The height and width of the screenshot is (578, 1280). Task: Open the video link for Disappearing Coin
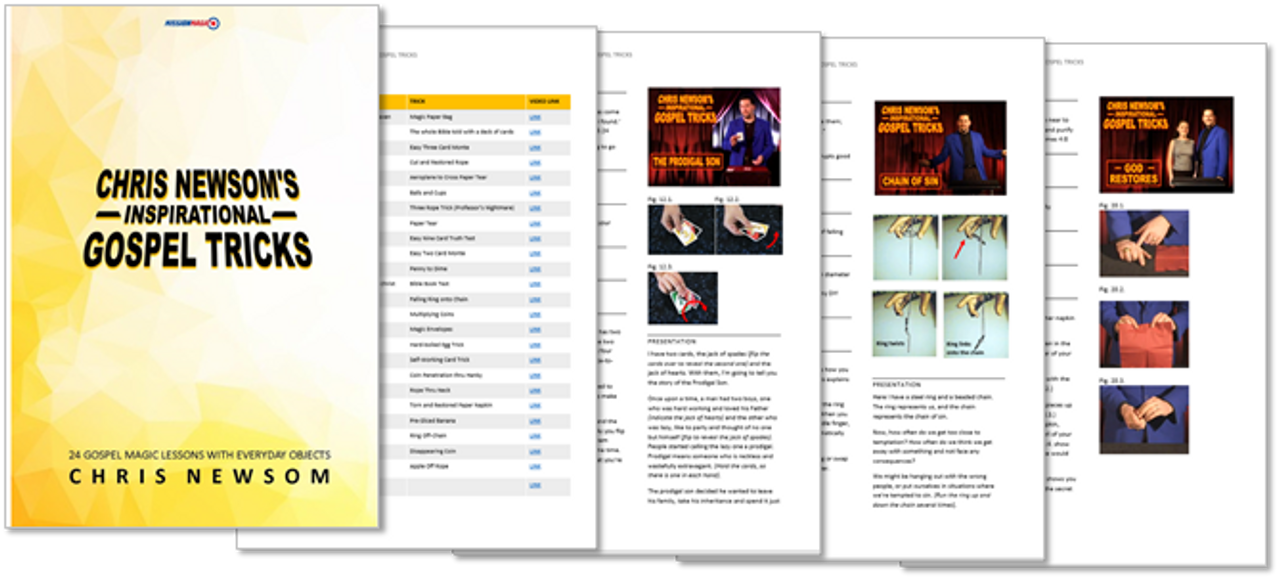pyautogui.click(x=535, y=452)
